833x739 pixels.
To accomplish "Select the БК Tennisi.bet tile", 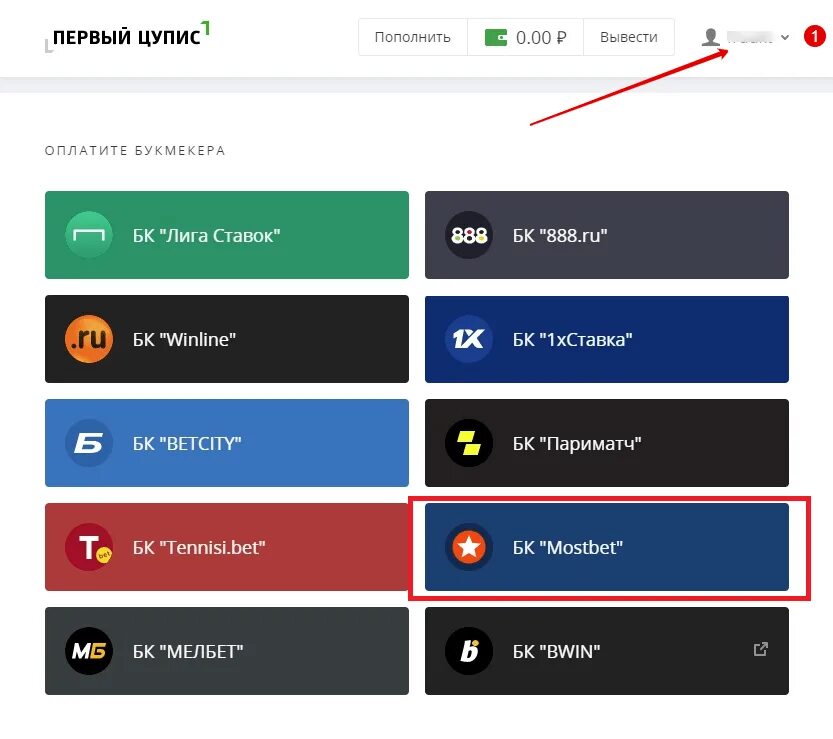I will (227, 547).
